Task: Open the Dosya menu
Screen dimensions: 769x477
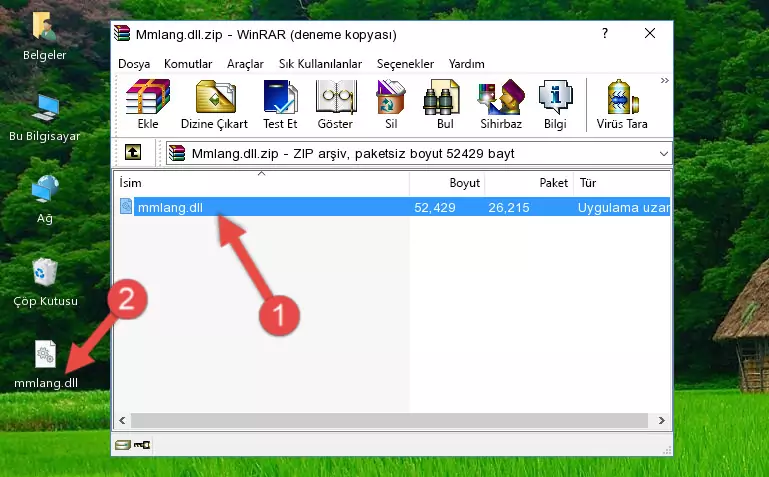Action: [x=134, y=64]
